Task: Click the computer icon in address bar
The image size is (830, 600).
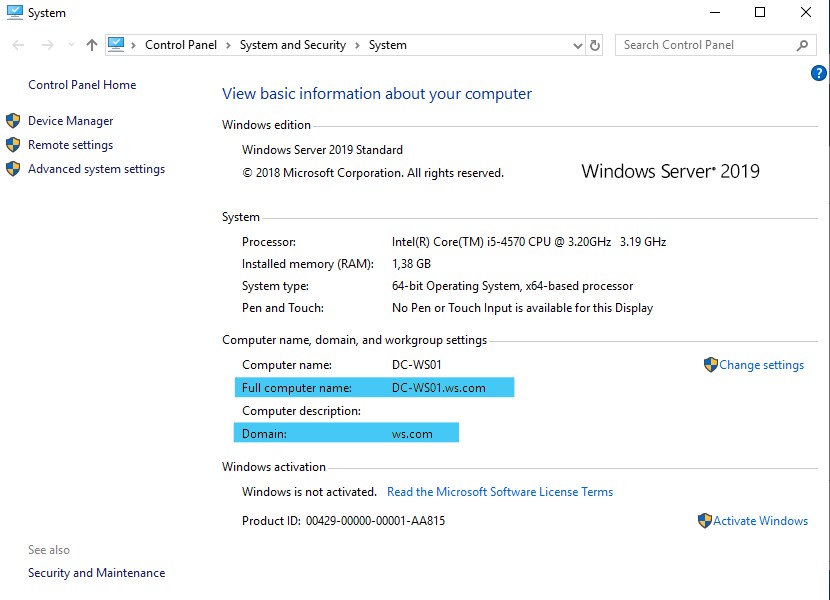Action: [116, 44]
